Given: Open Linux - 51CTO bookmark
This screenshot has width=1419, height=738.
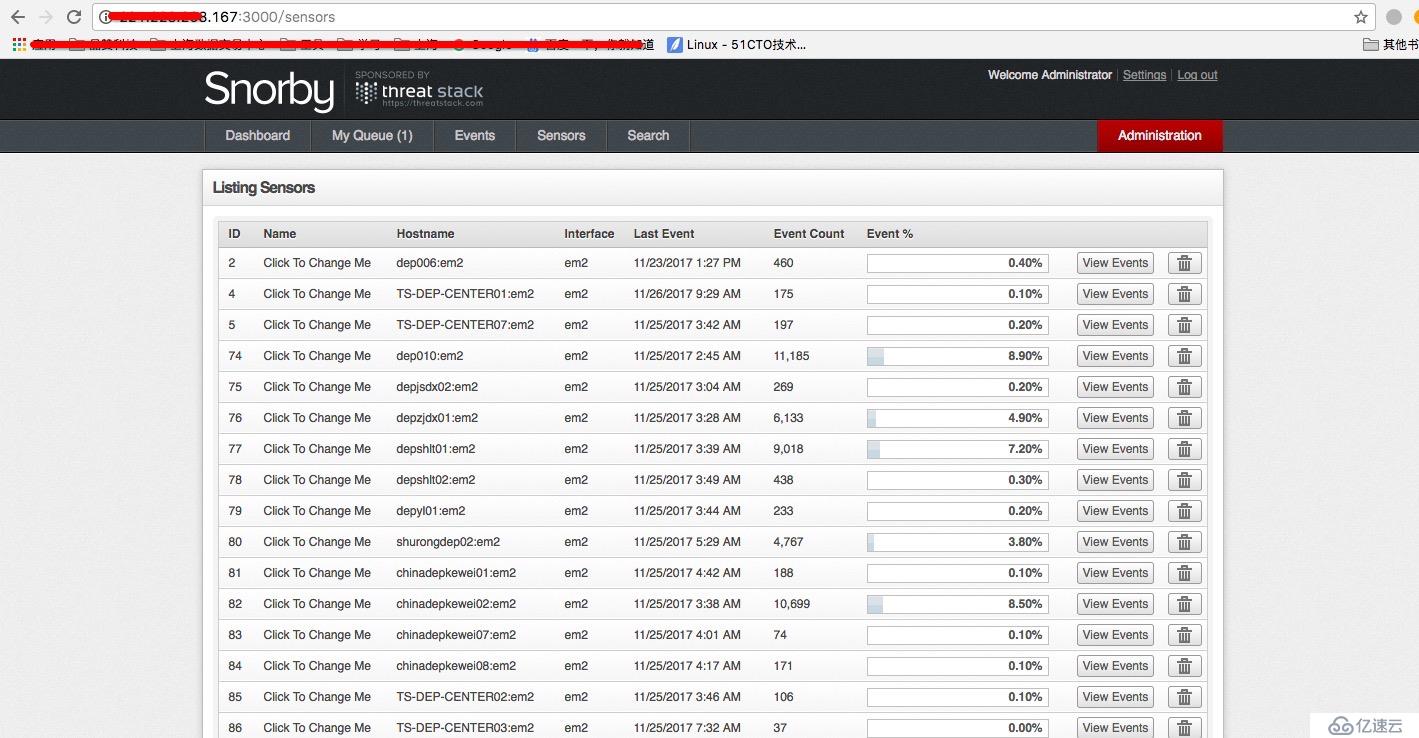Looking at the screenshot, I should coord(736,44).
